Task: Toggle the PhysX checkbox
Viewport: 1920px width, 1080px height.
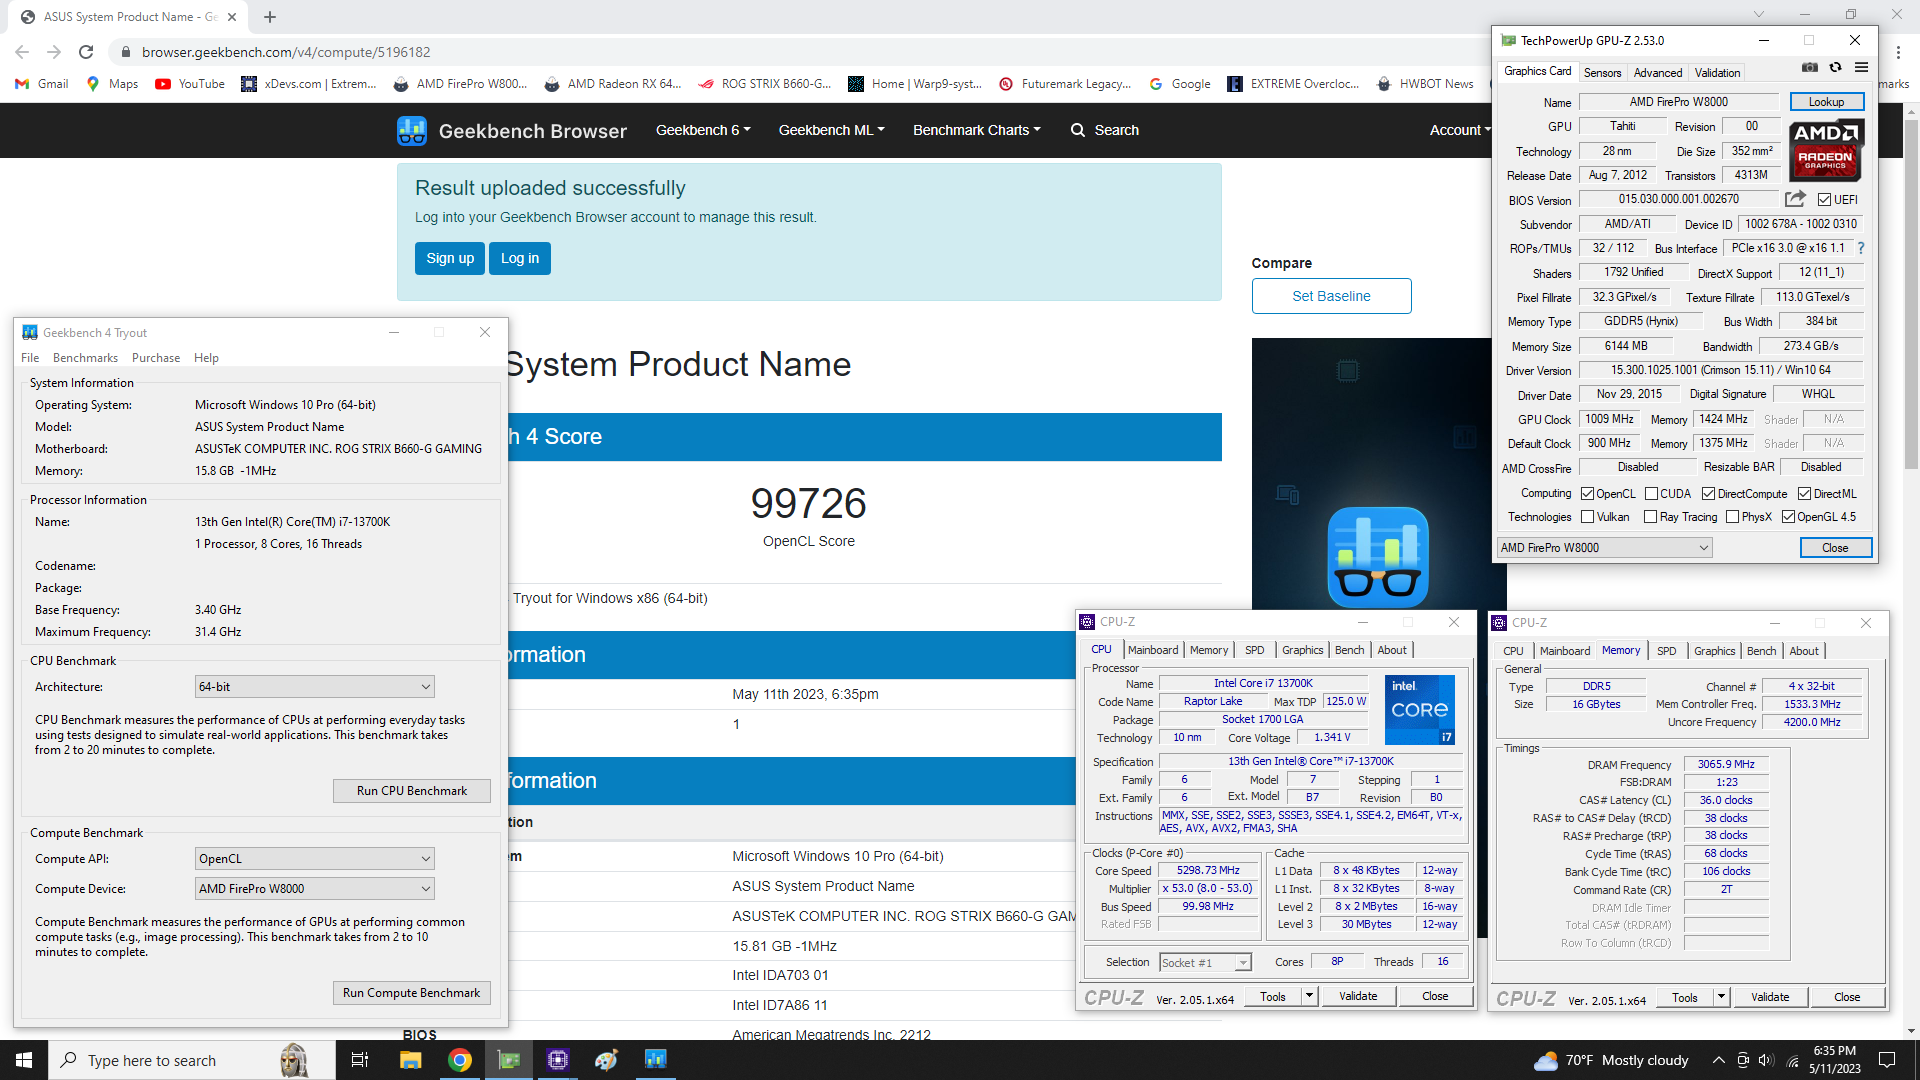Action: click(1733, 517)
